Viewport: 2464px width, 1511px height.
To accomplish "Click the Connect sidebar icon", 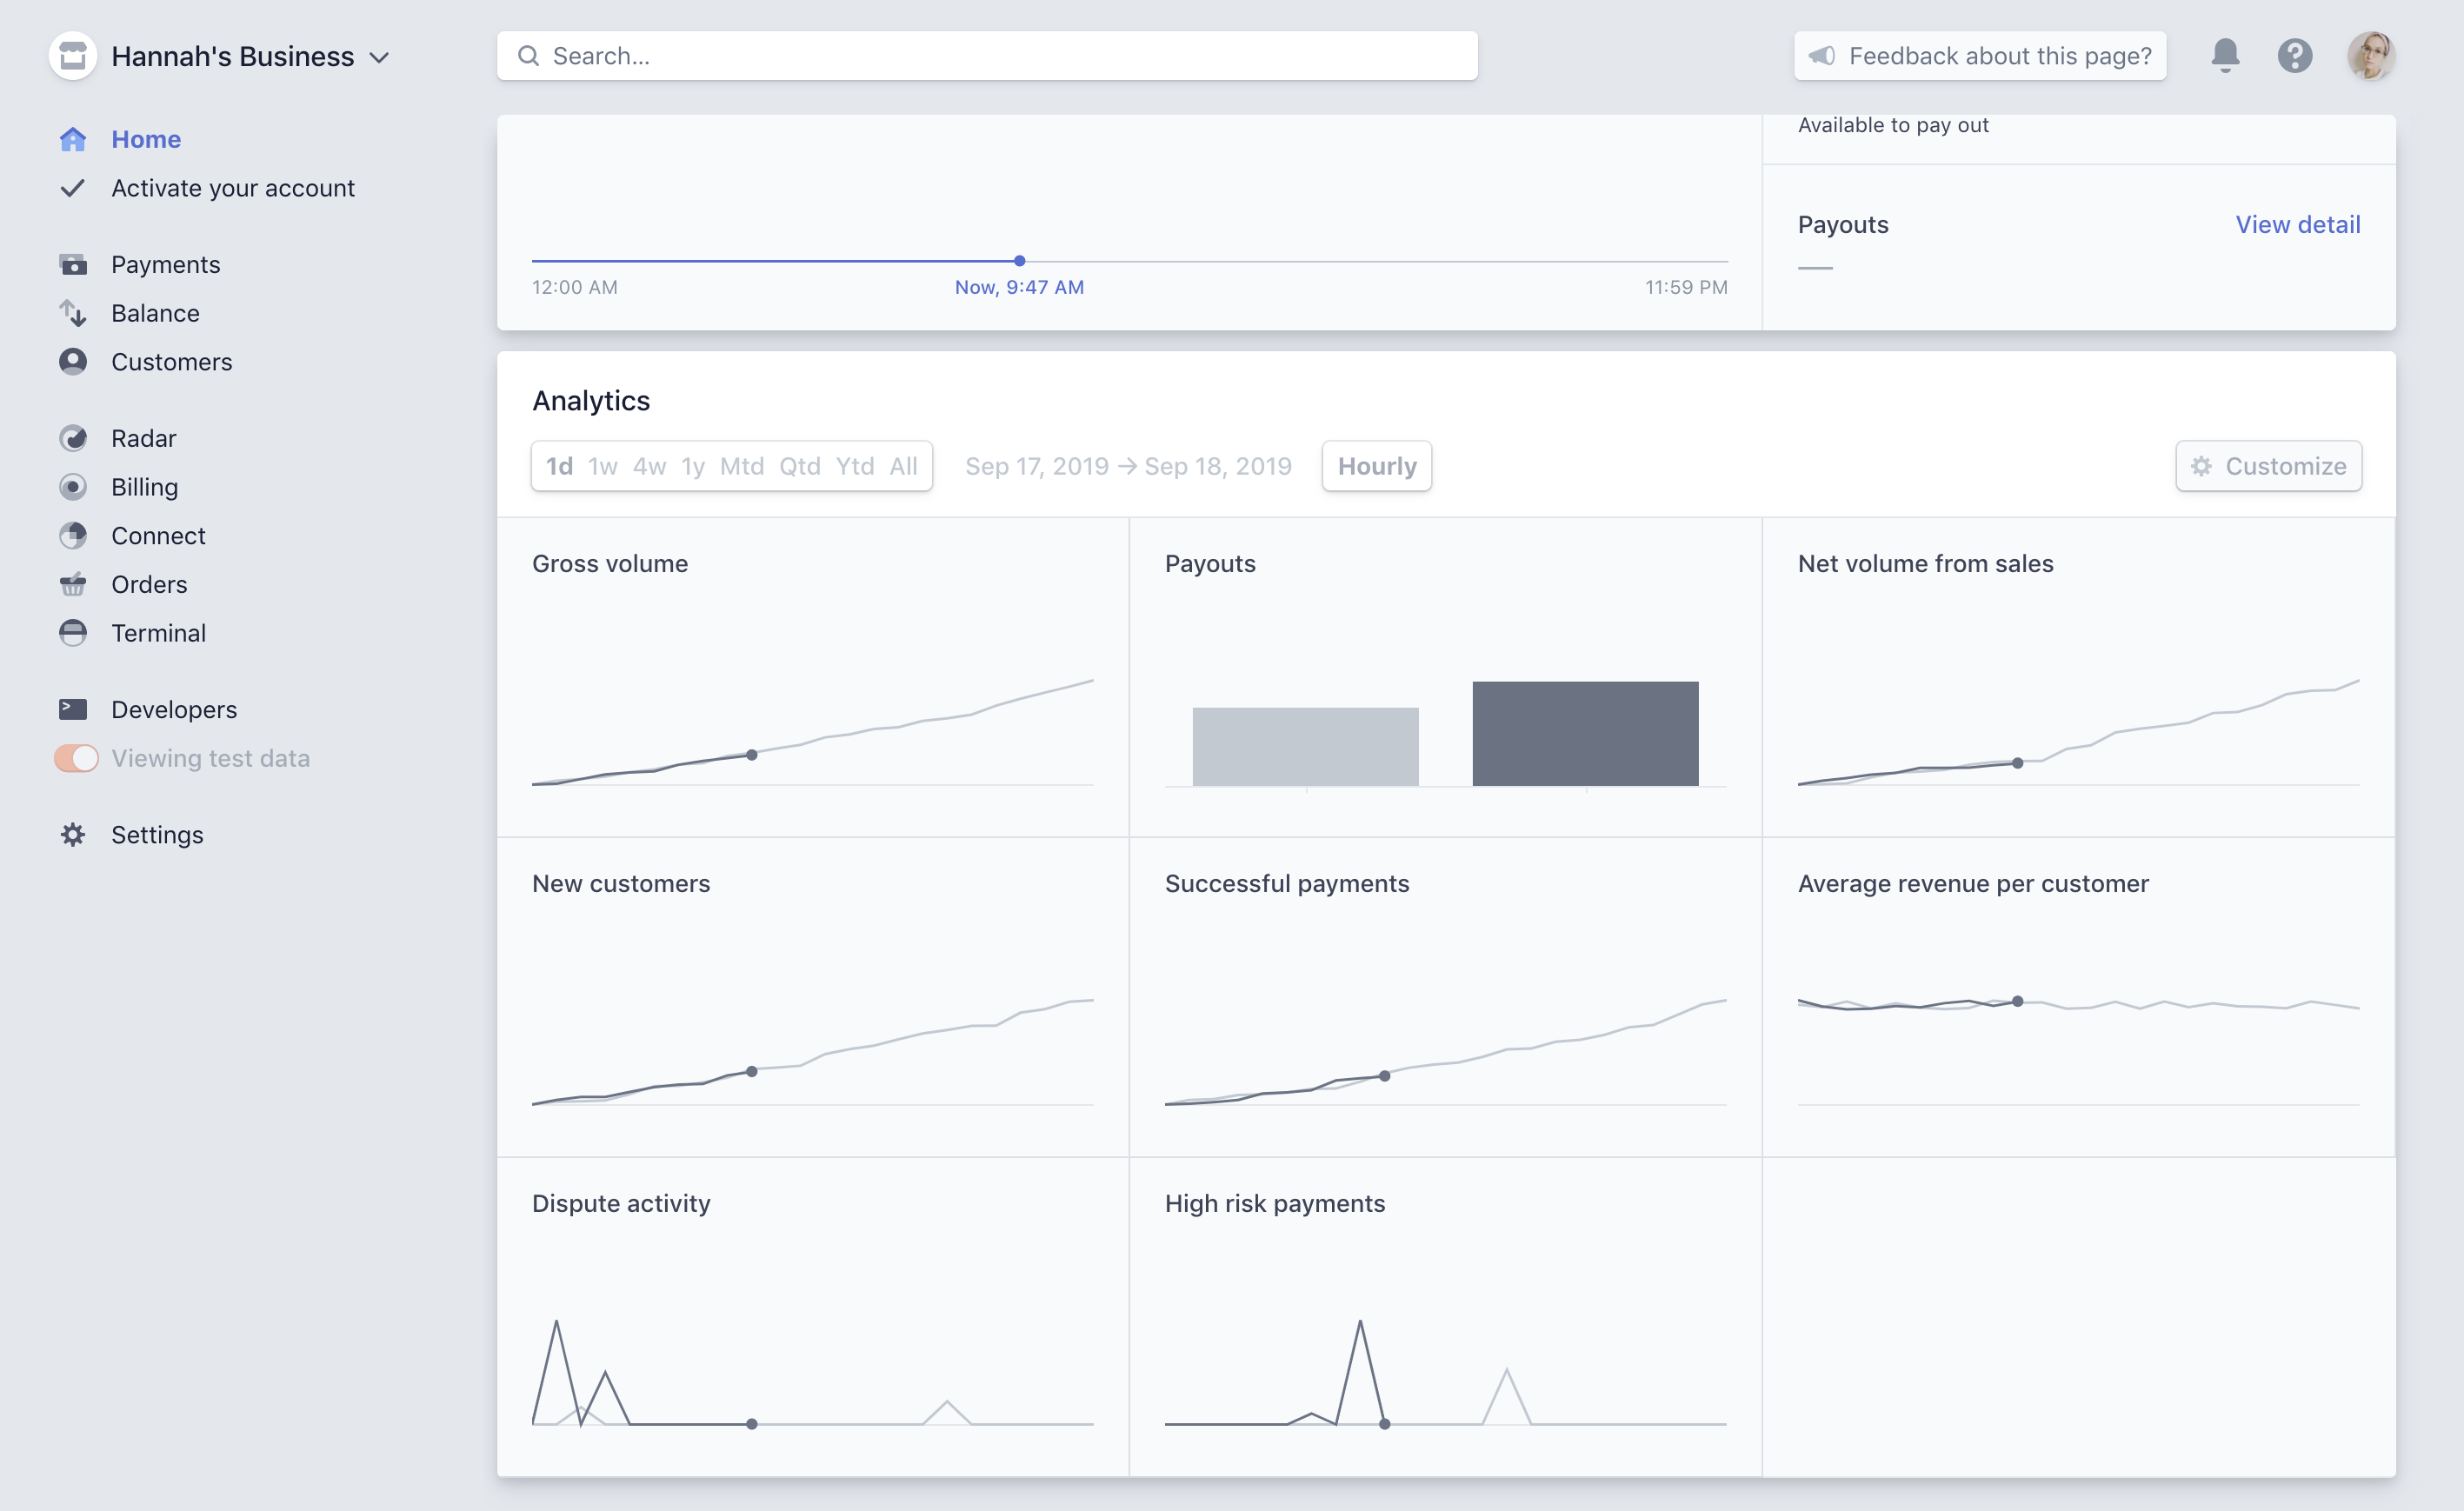I will 72,536.
